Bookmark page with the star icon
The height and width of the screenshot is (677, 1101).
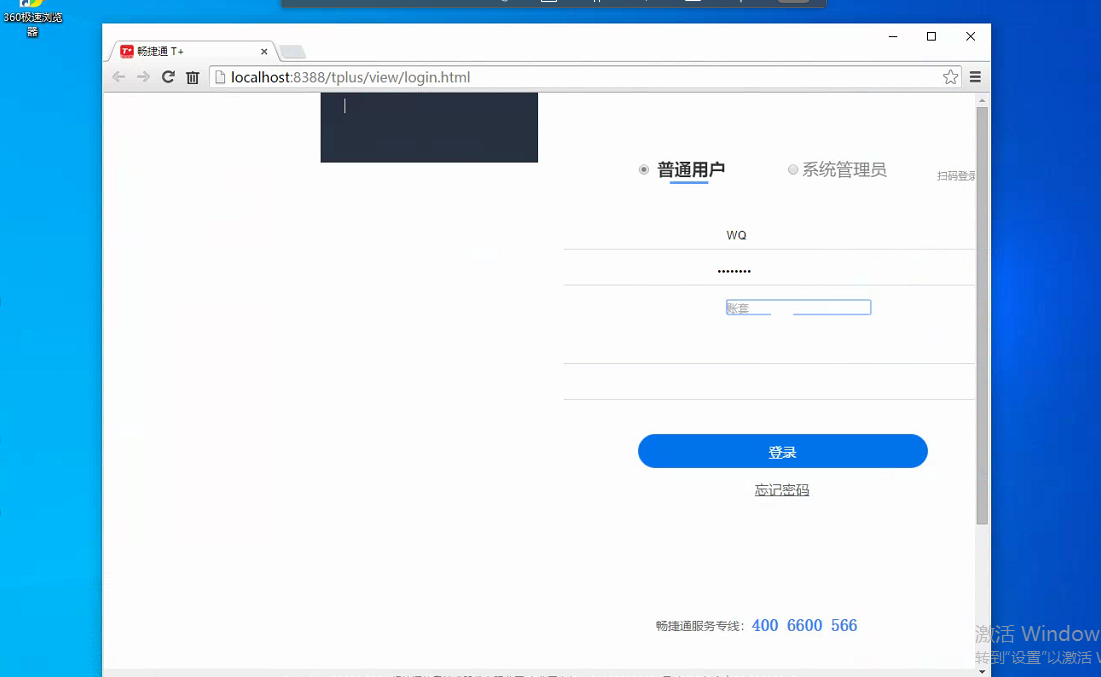click(950, 77)
